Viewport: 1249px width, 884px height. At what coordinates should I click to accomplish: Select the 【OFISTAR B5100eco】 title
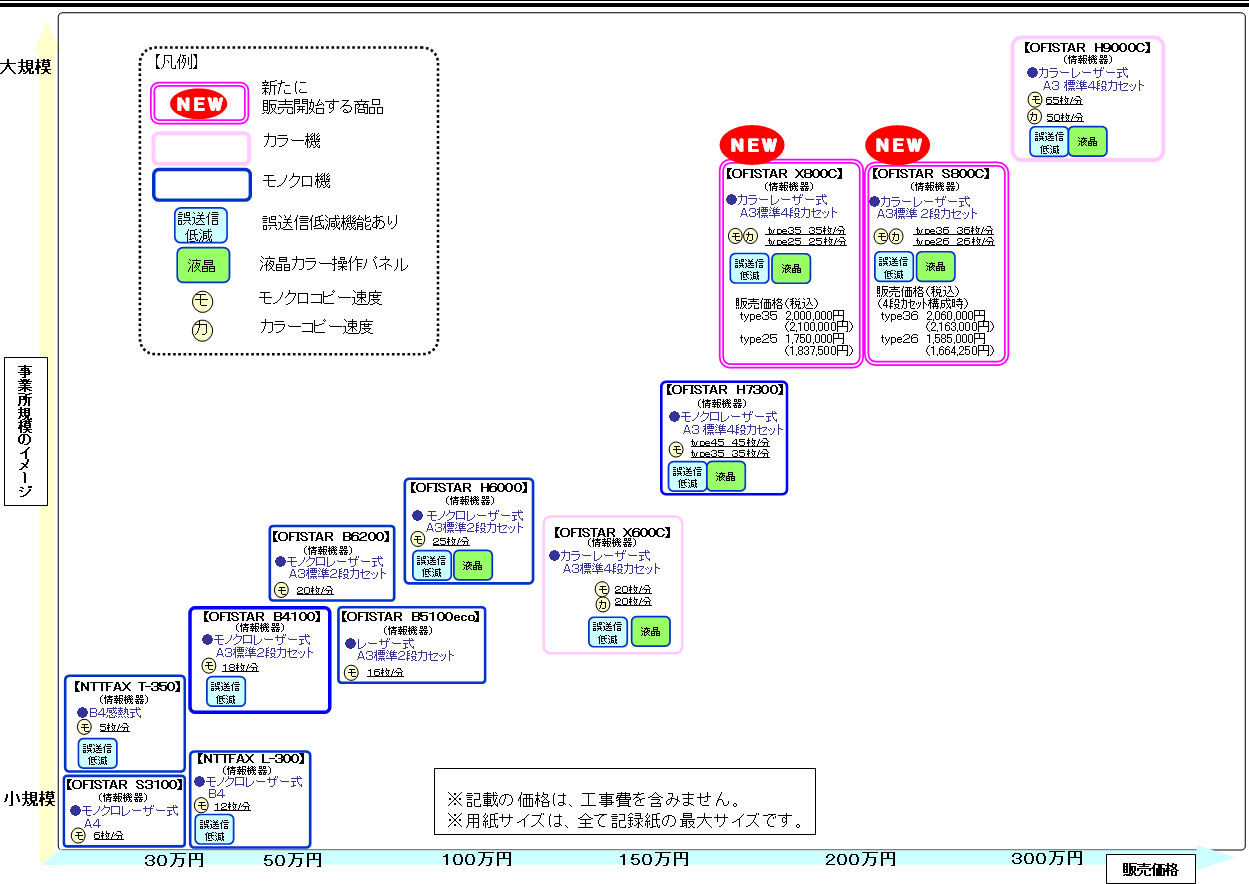412,616
